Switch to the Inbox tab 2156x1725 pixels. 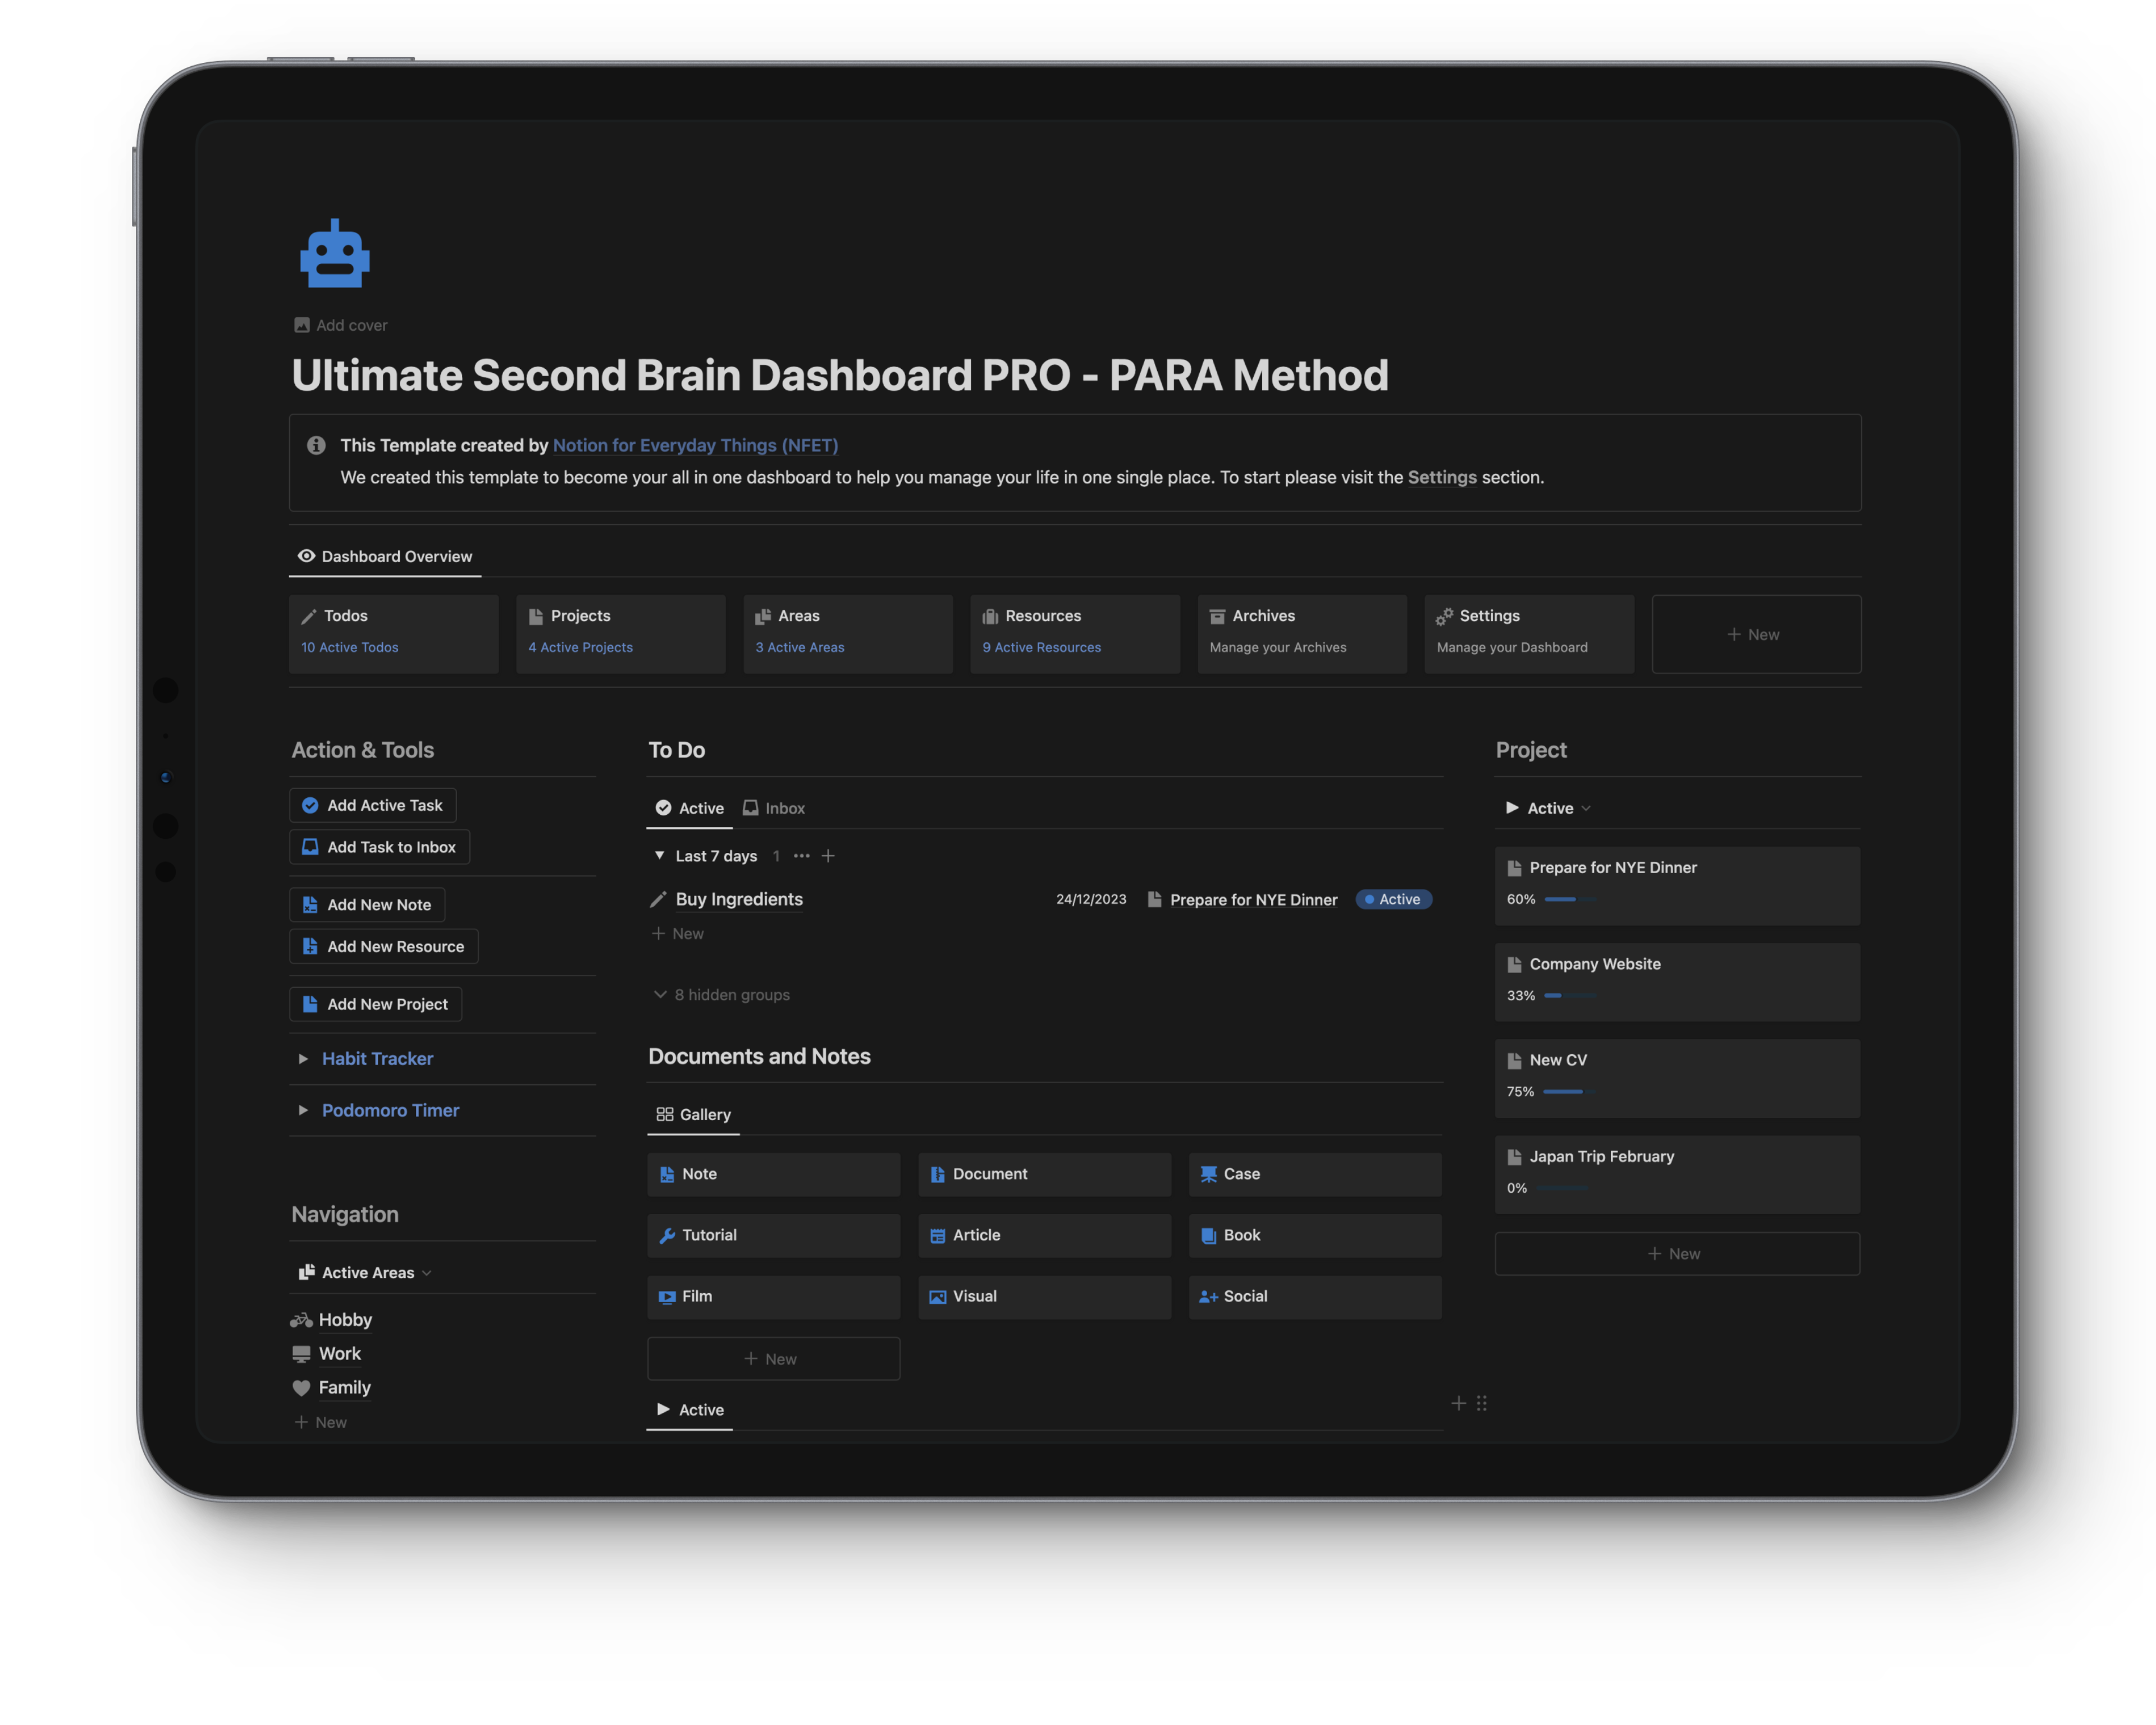(774, 808)
